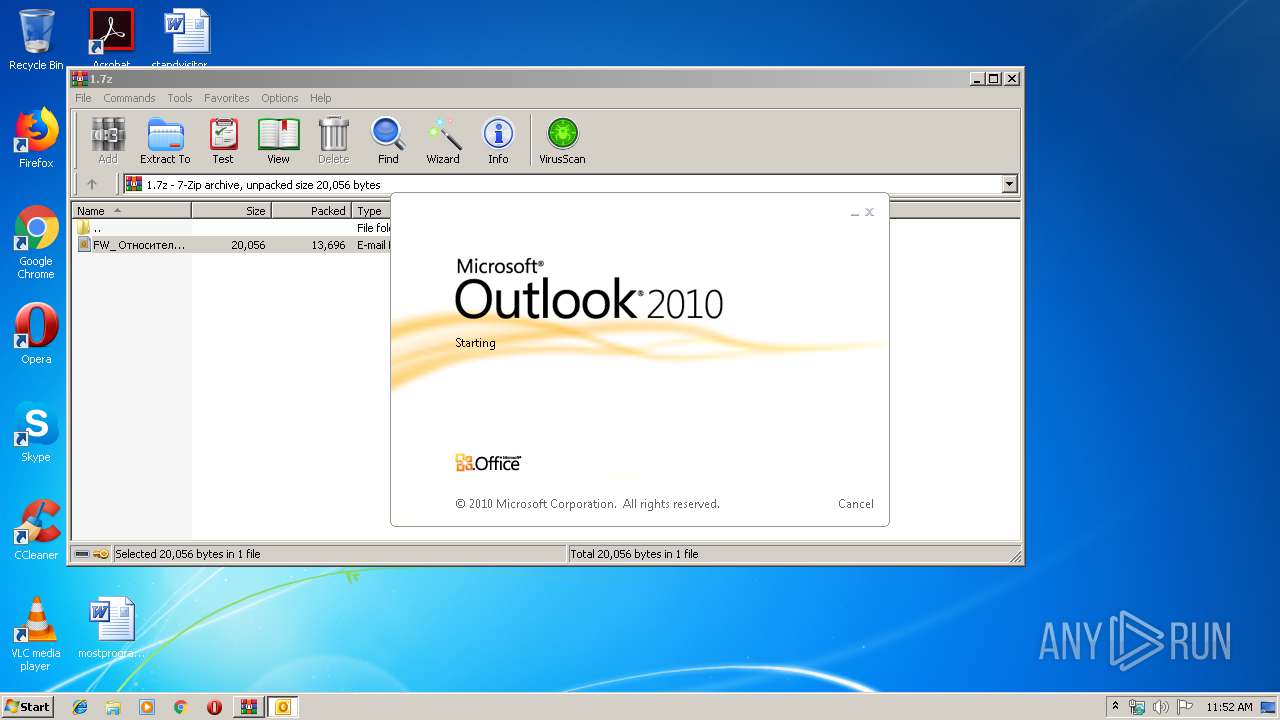Show hidden tray icons arrow
This screenshot has height=720, width=1280.
[x=1116, y=707]
